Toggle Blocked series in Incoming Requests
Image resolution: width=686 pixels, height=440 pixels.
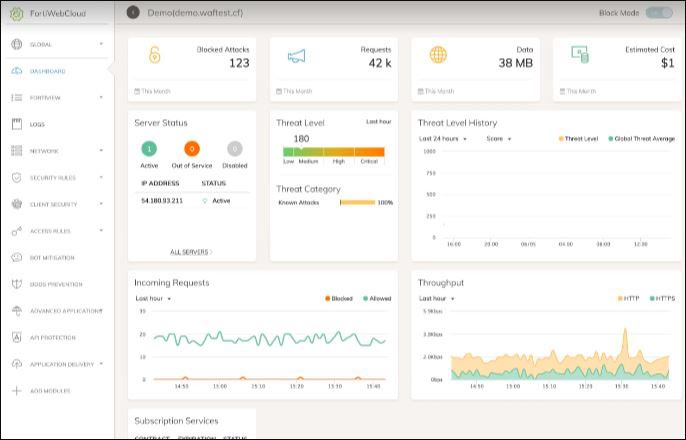point(339,298)
